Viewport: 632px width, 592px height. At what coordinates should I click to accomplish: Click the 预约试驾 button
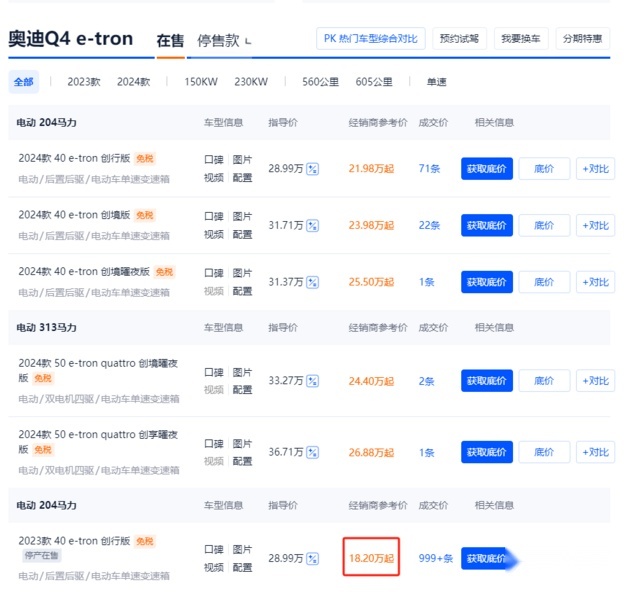coord(459,39)
